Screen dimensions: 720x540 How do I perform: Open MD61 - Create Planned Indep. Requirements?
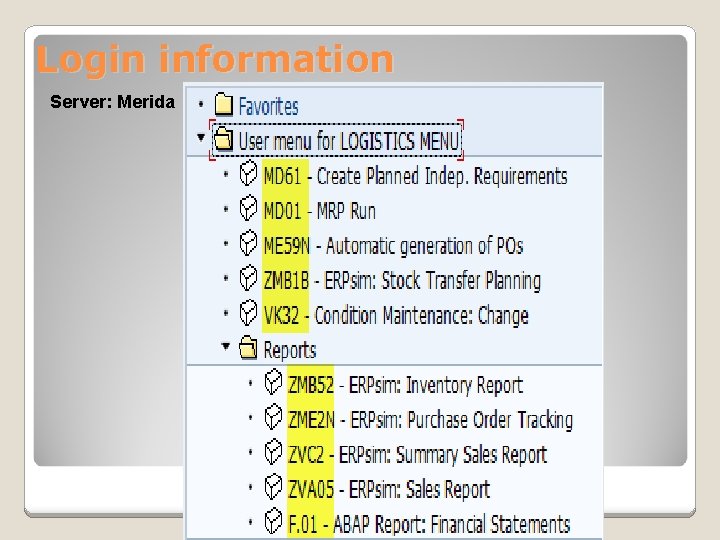pos(415,176)
